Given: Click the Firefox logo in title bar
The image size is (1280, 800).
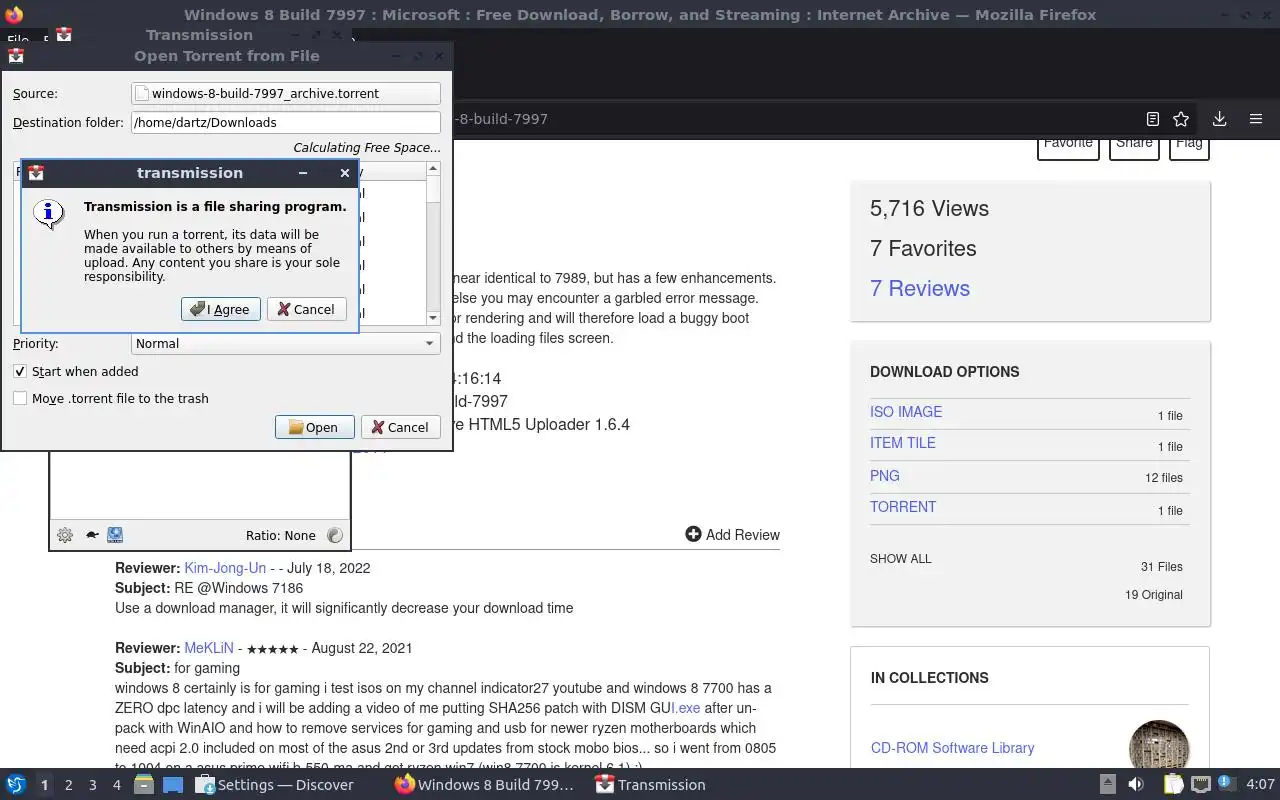Looking at the screenshot, I should tap(14, 15).
